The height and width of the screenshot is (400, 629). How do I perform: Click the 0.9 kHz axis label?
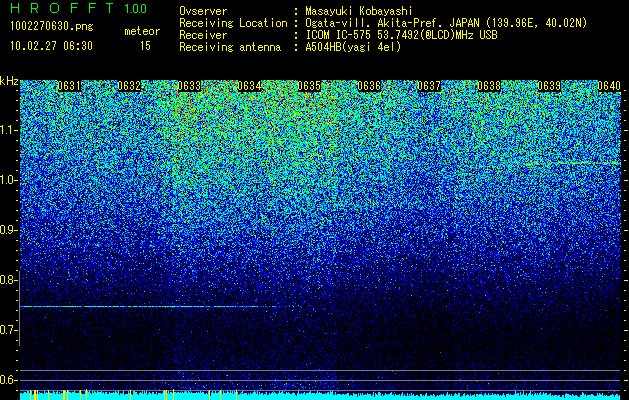point(7,230)
